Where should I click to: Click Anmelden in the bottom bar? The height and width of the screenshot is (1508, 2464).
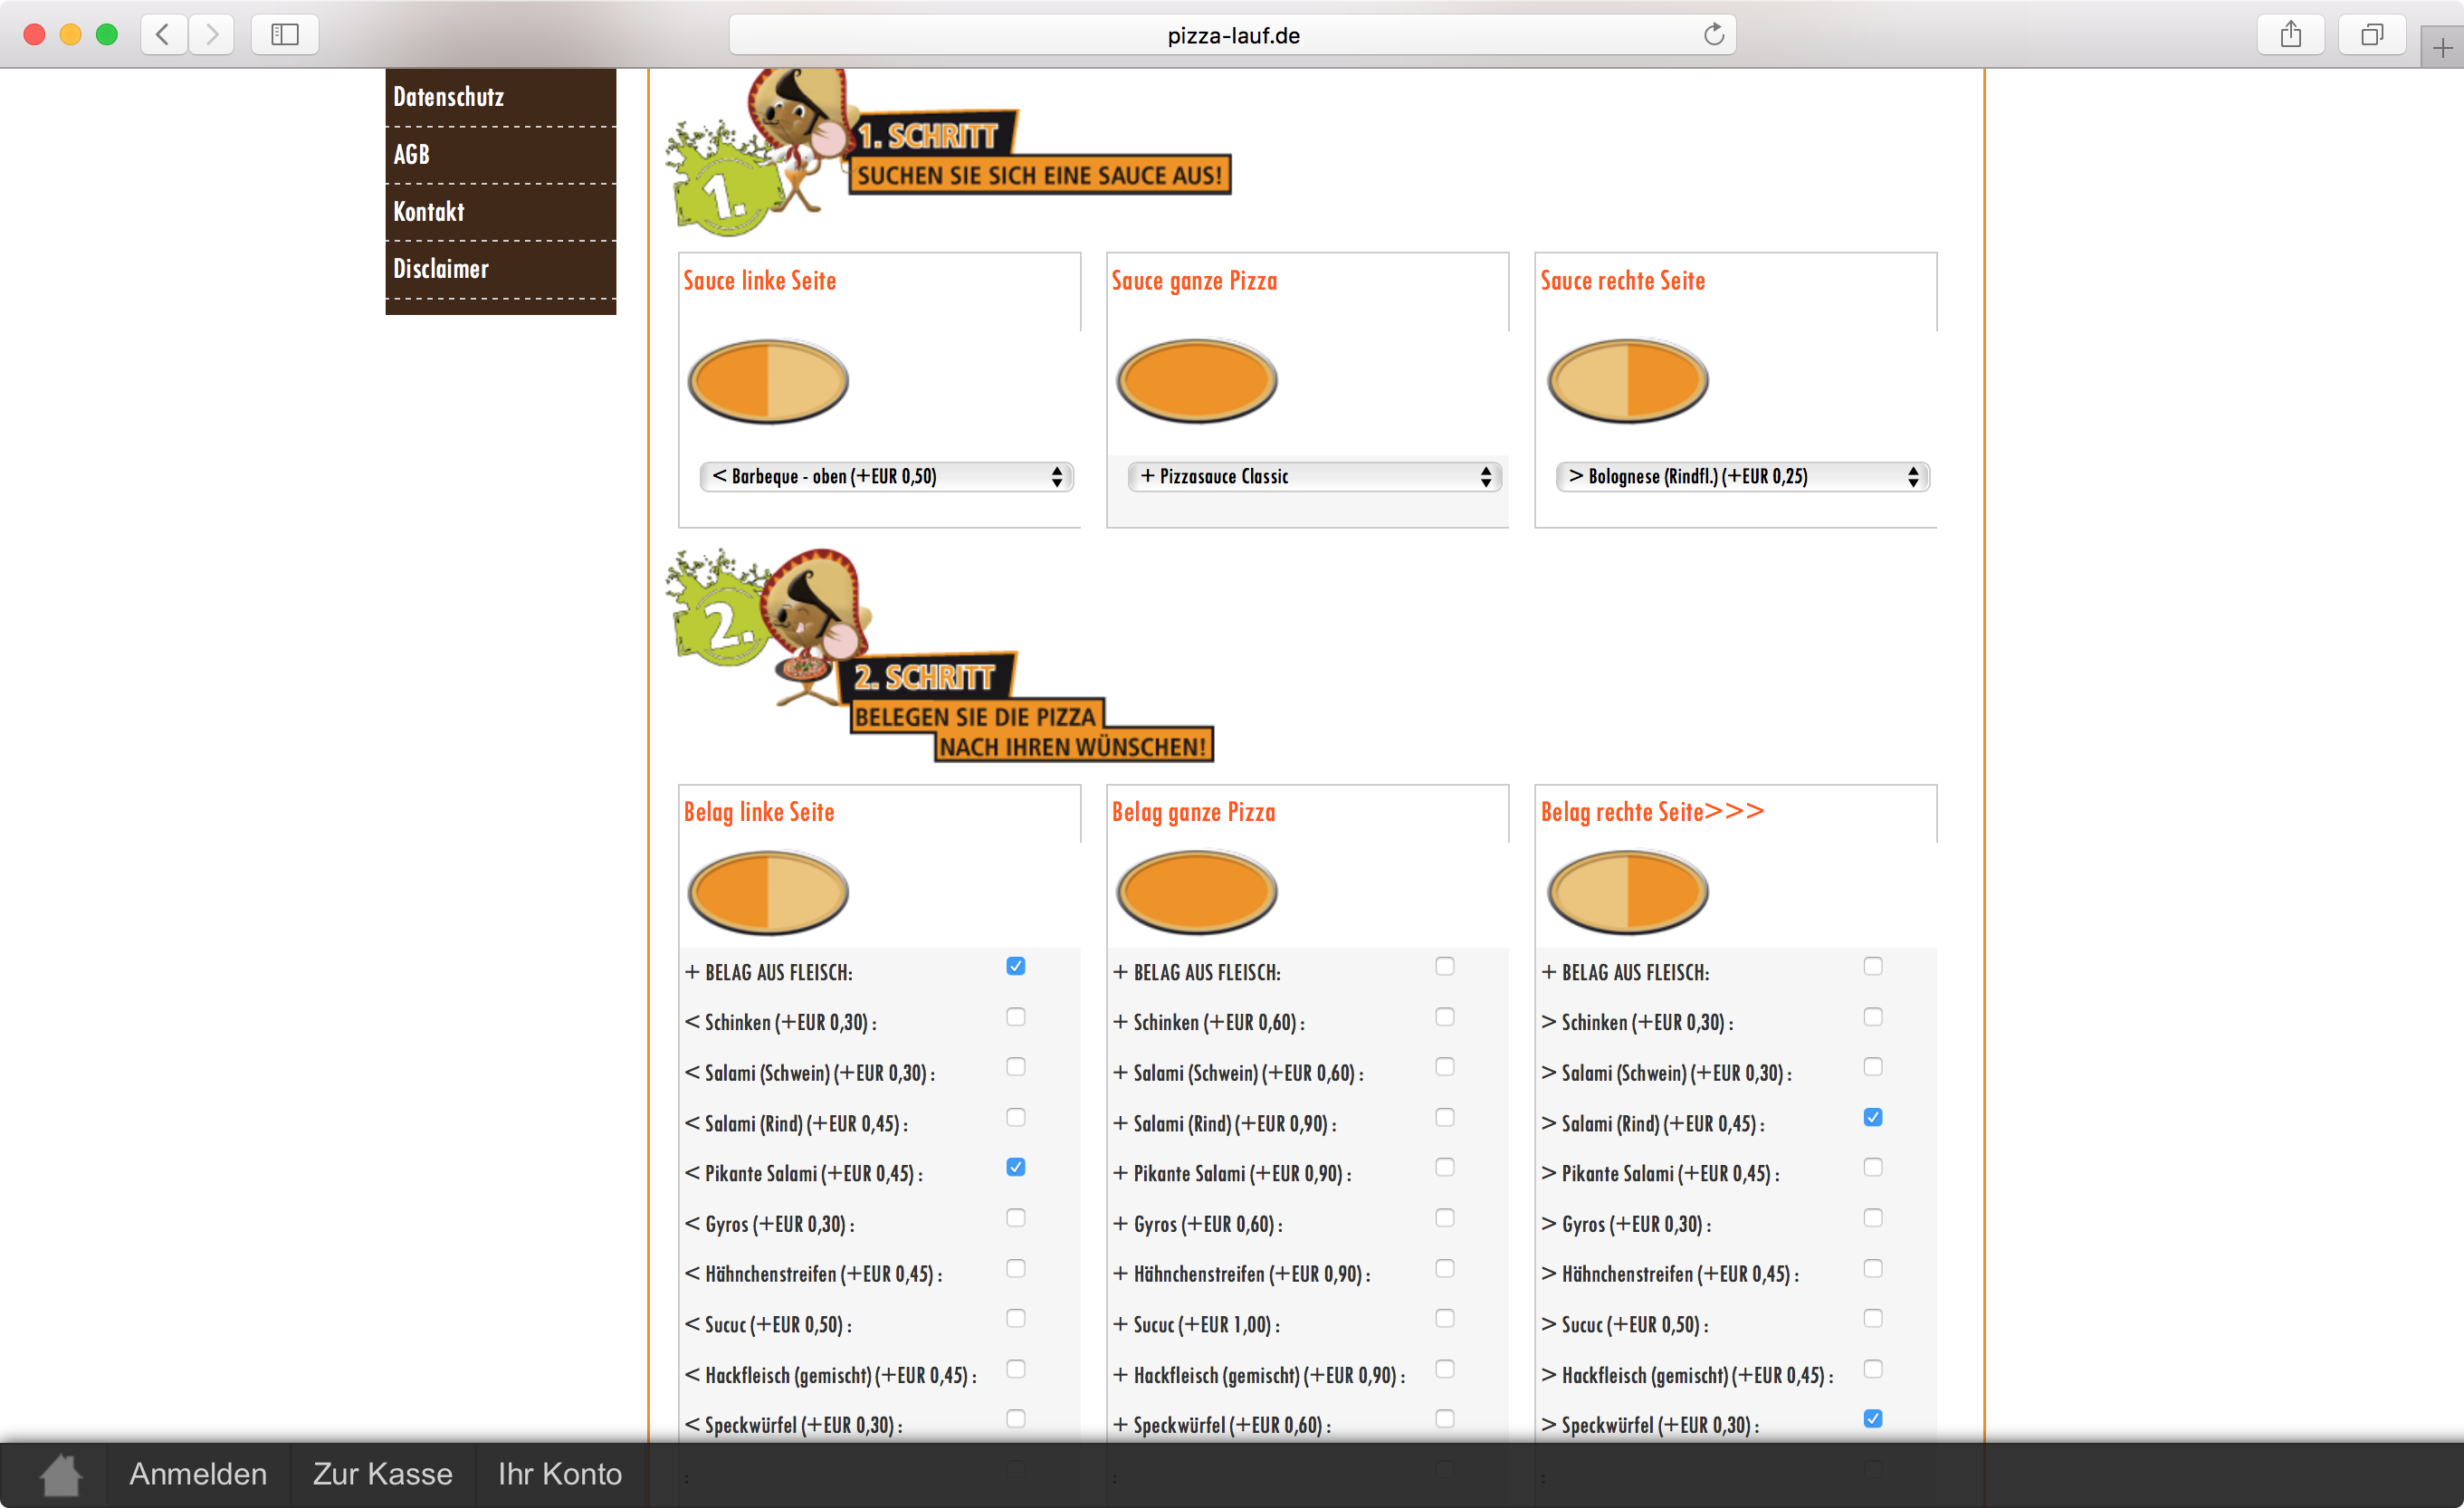click(x=198, y=1474)
